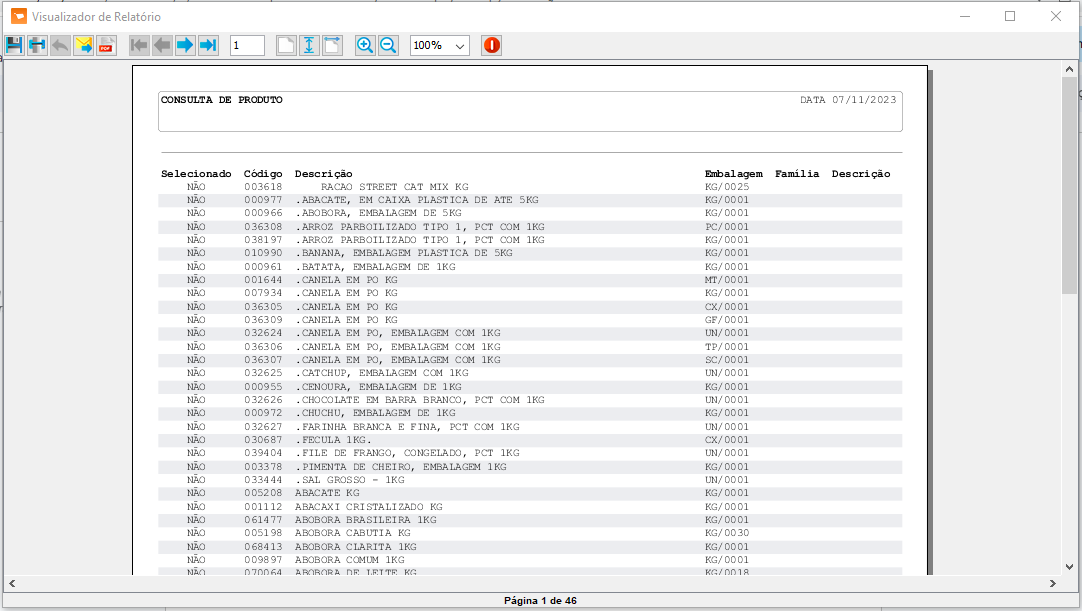Export report to PDF
This screenshot has width=1082, height=611.
click(x=106, y=45)
